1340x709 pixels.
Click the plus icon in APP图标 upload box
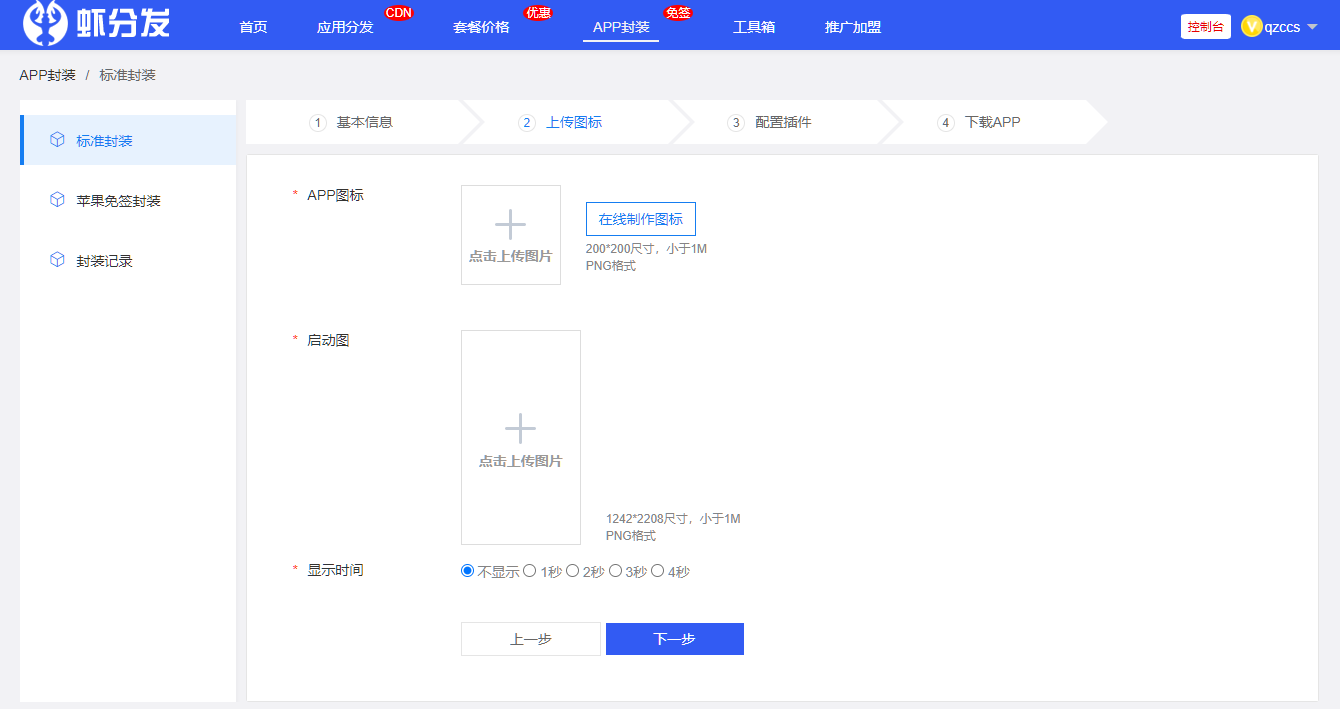[x=510, y=225]
